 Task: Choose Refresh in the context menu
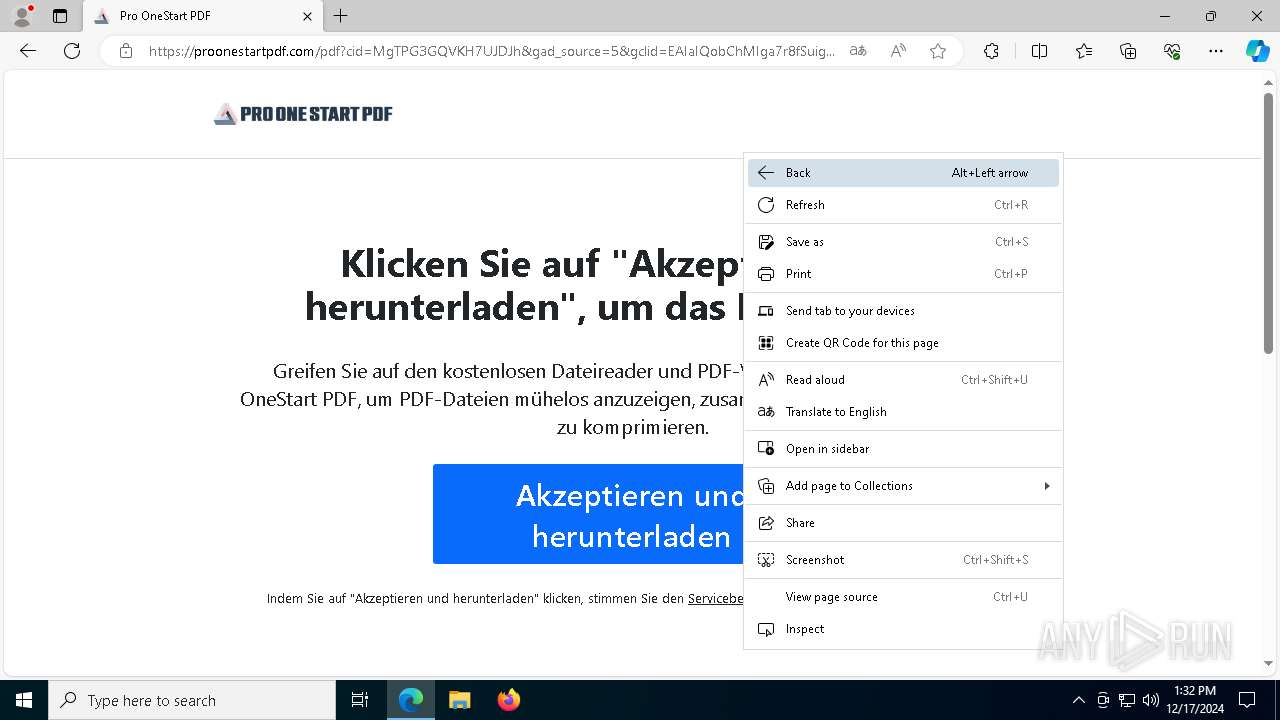(x=903, y=205)
